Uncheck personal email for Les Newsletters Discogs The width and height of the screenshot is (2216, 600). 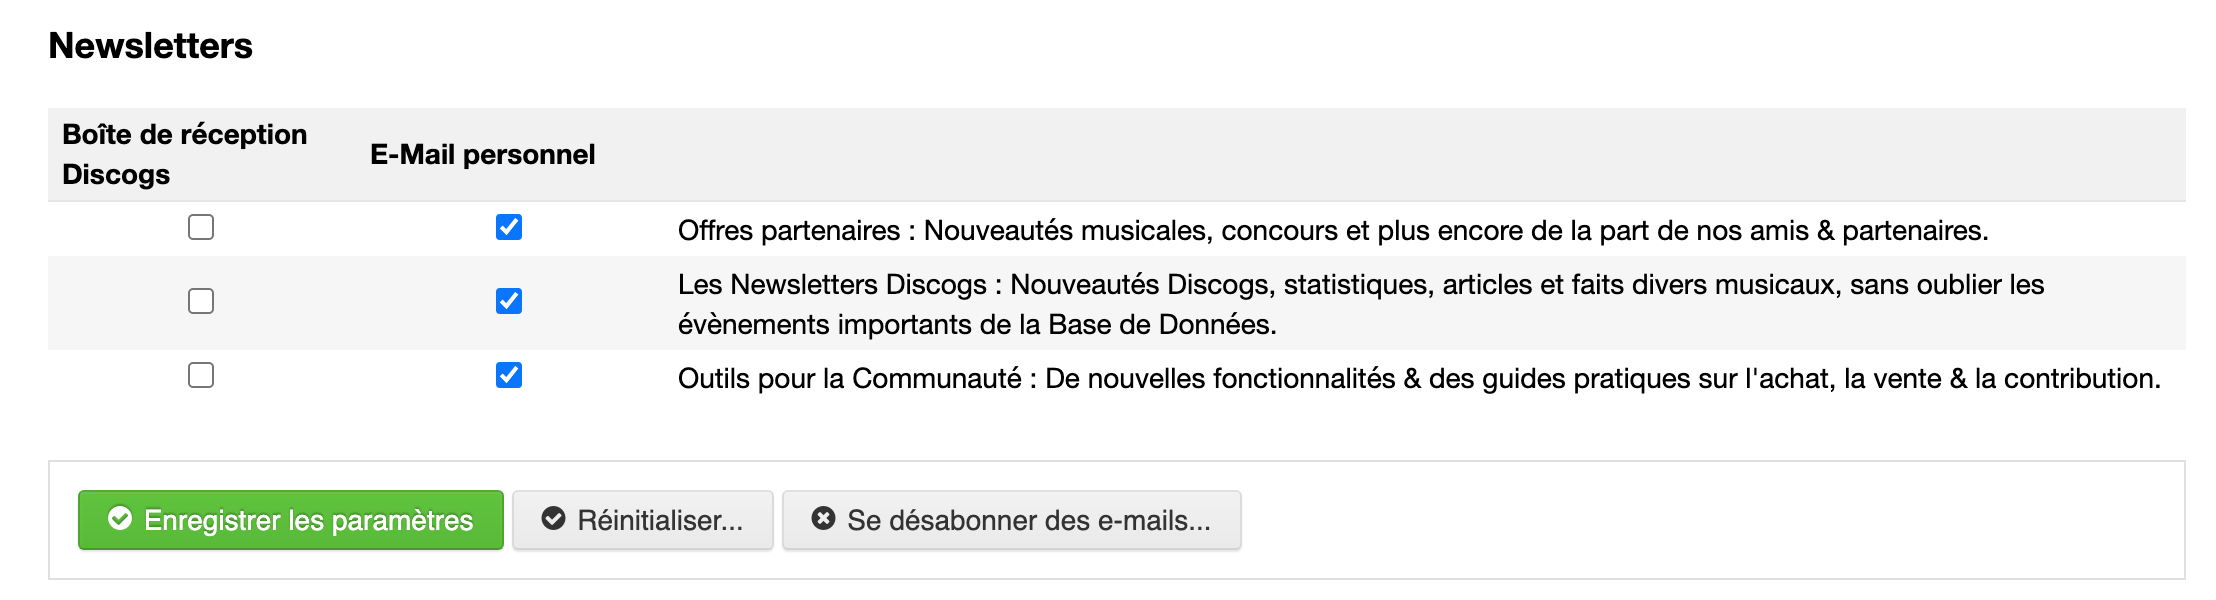[509, 301]
